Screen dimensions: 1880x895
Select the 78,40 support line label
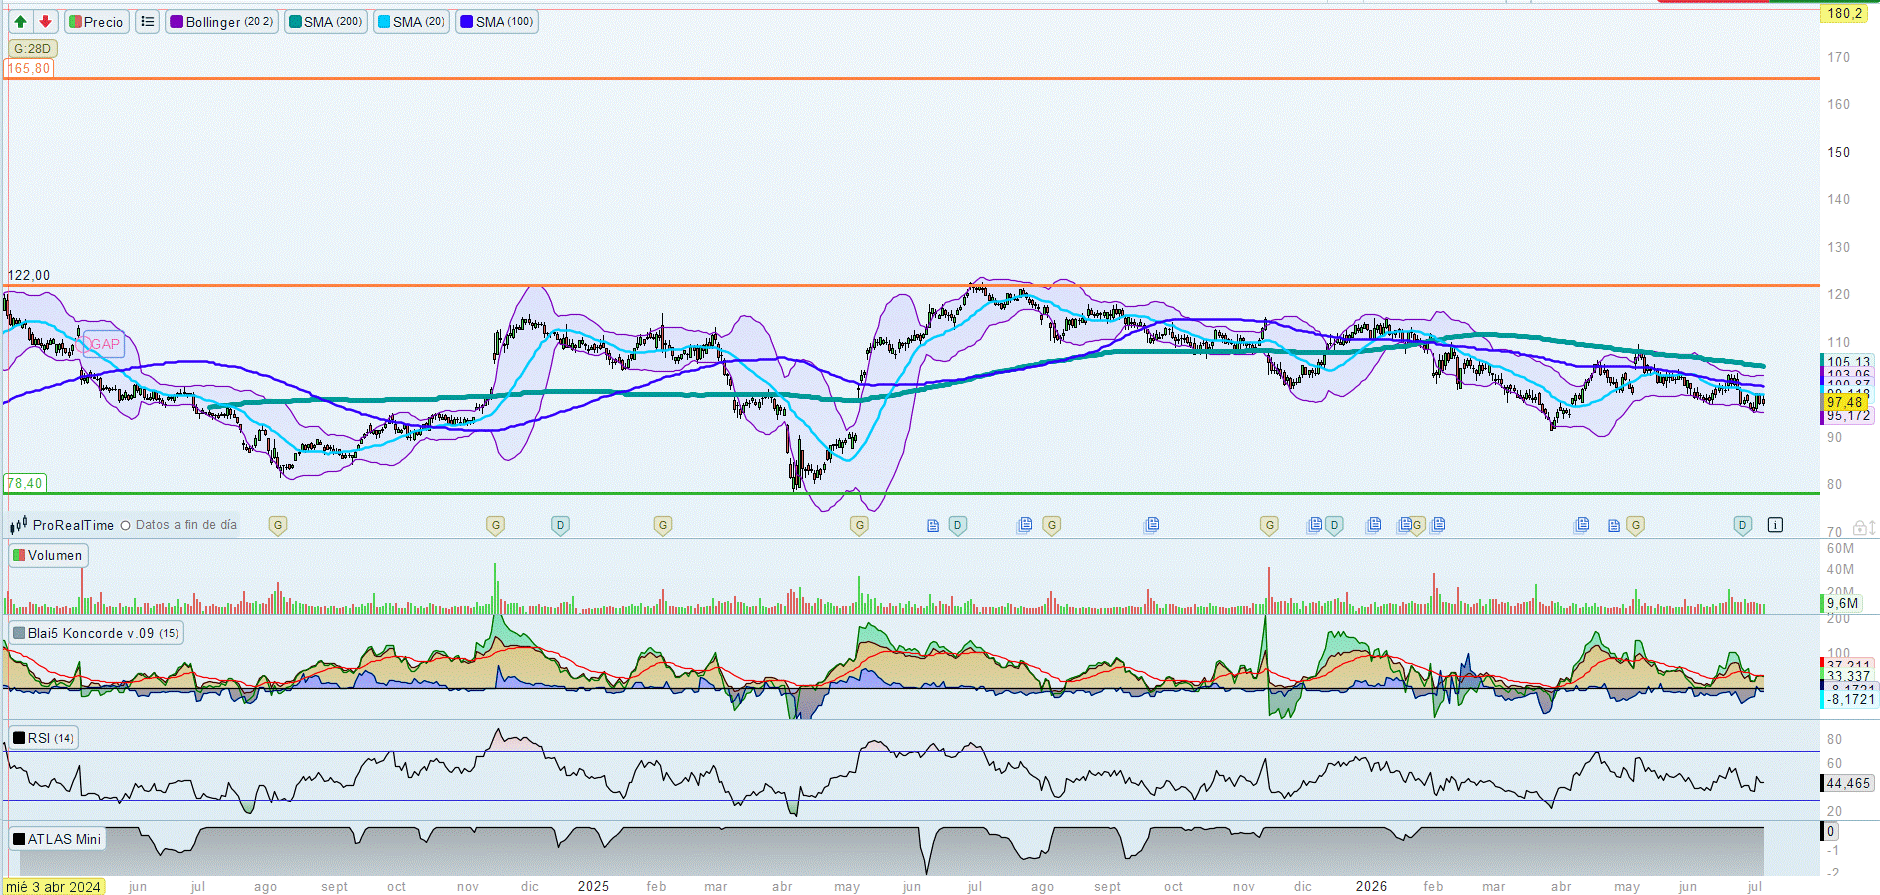[25, 483]
